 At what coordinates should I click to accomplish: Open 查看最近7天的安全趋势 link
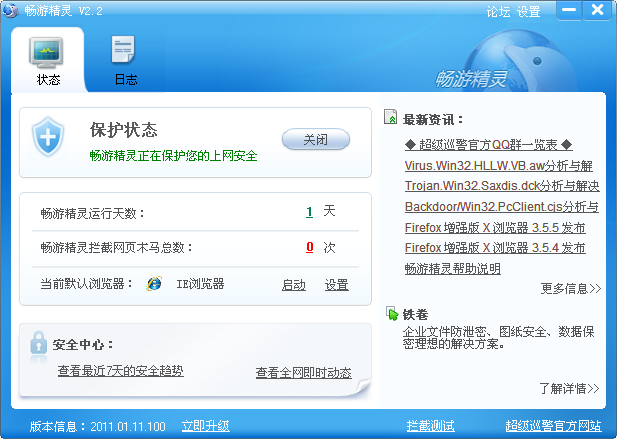coord(120,371)
